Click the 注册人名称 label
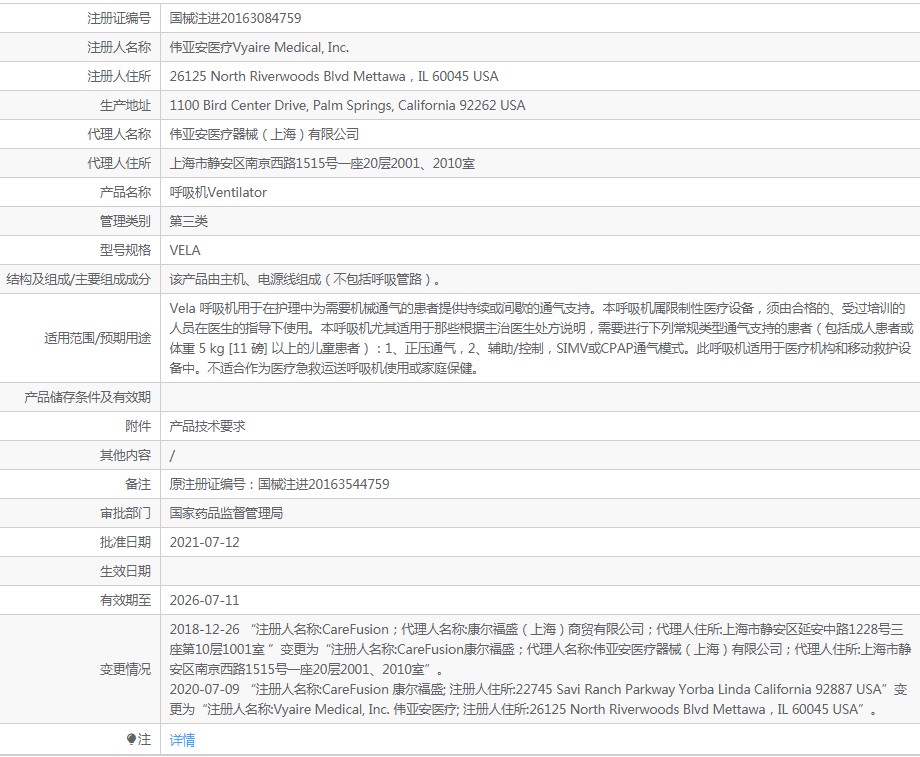 click(x=119, y=47)
